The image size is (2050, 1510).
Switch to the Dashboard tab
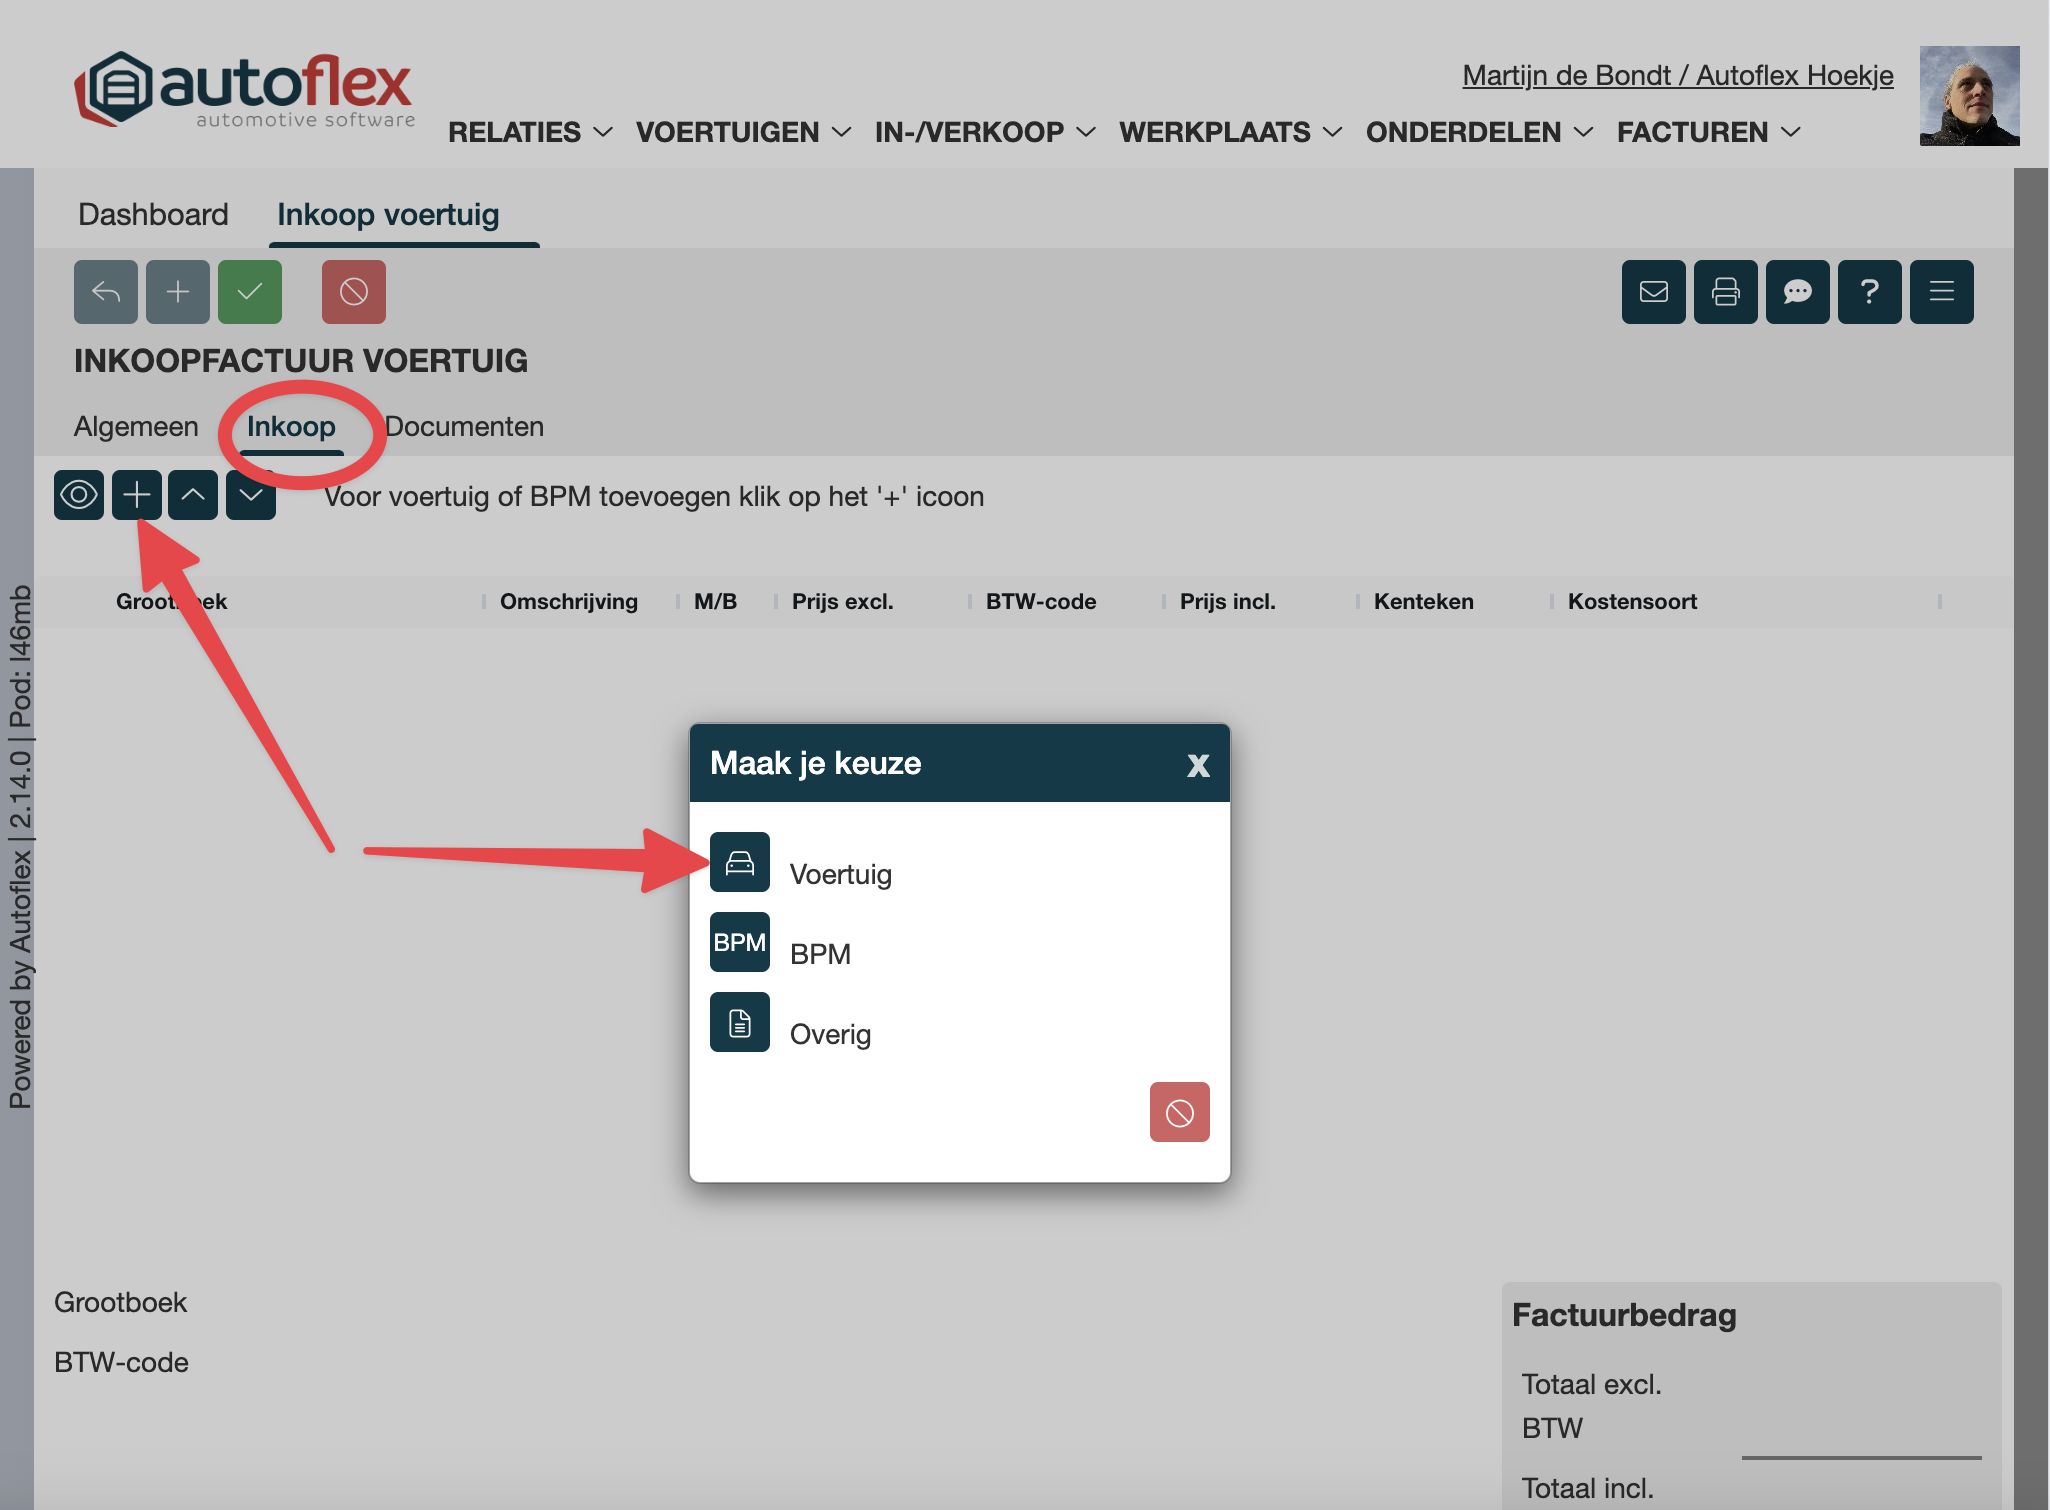coord(153,215)
